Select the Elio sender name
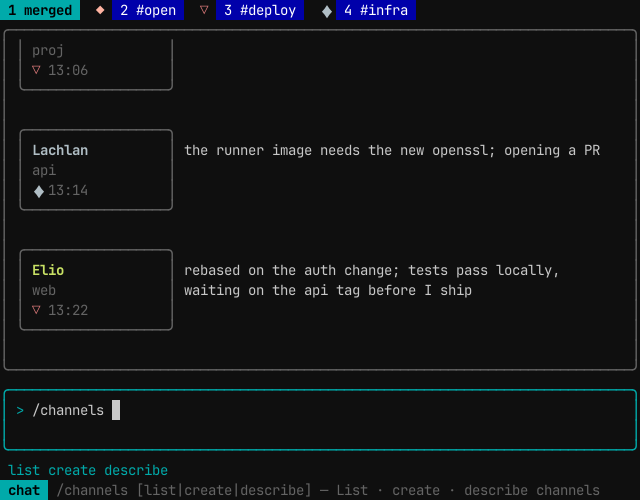The image size is (640, 500). [48, 270]
